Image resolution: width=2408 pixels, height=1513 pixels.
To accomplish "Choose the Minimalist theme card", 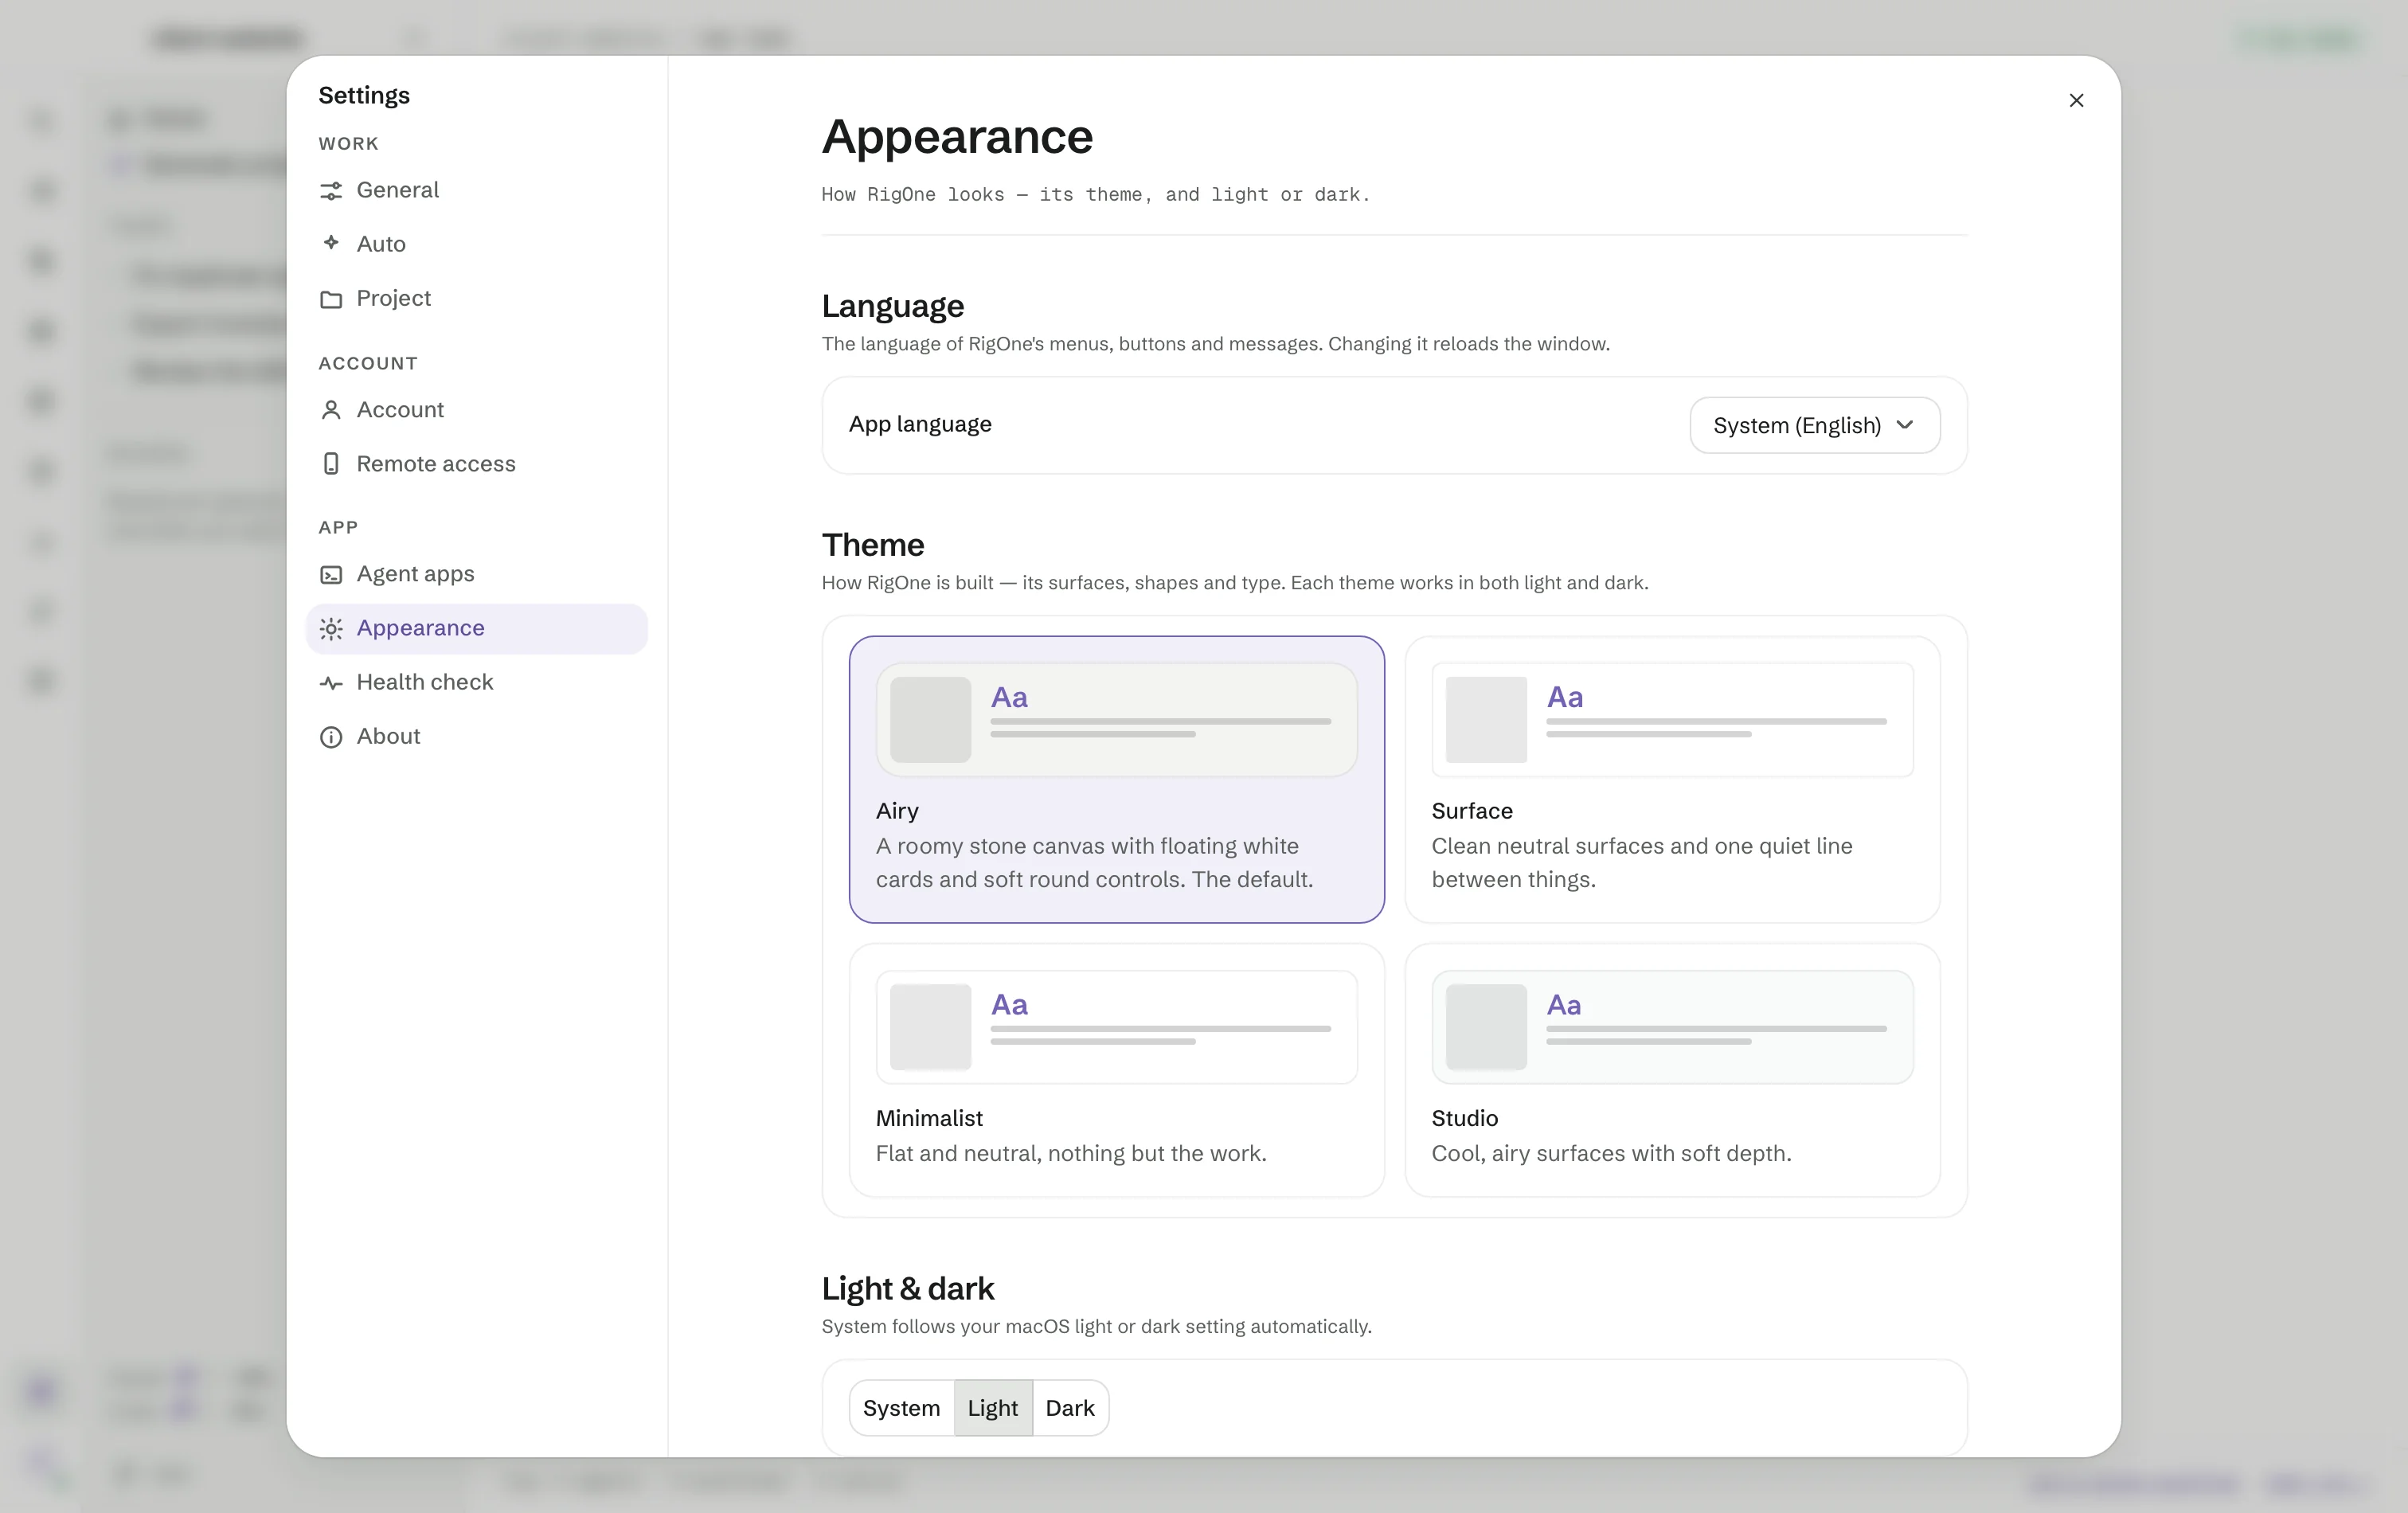I will point(1117,1070).
